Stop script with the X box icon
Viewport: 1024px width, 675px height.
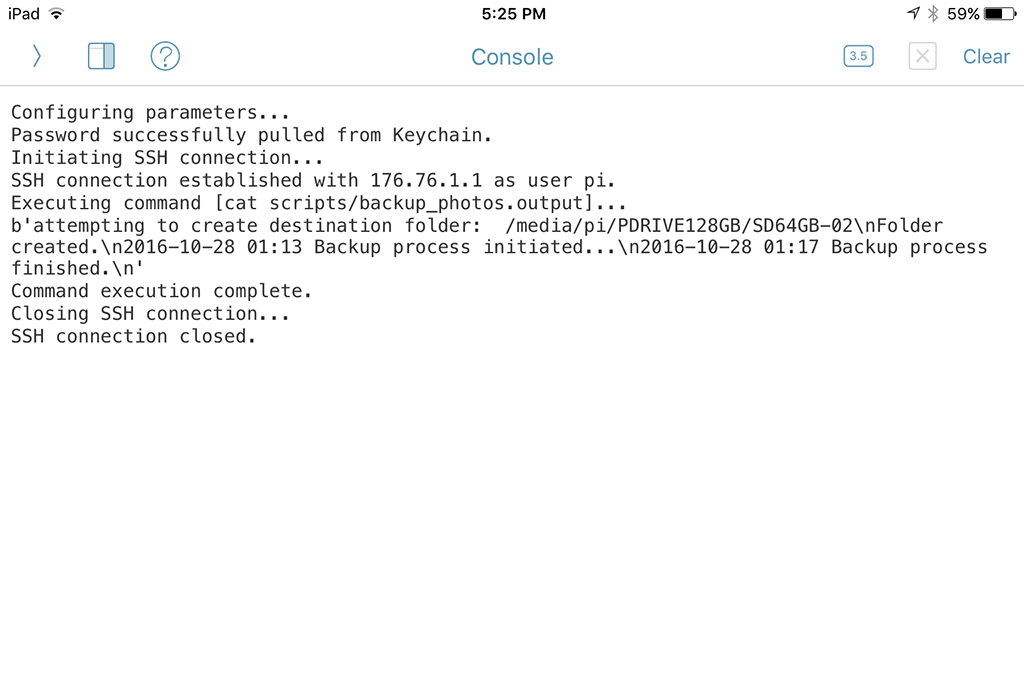pyautogui.click(x=922, y=56)
